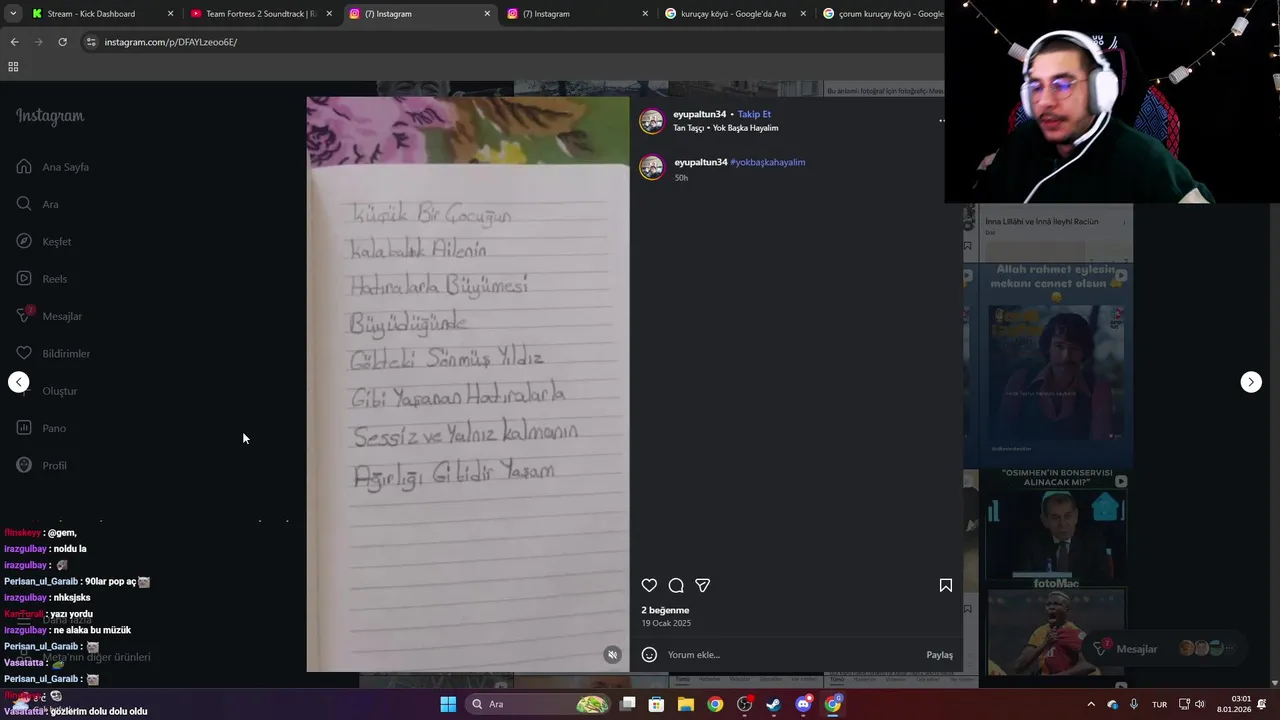Click the browser back button

14,42
